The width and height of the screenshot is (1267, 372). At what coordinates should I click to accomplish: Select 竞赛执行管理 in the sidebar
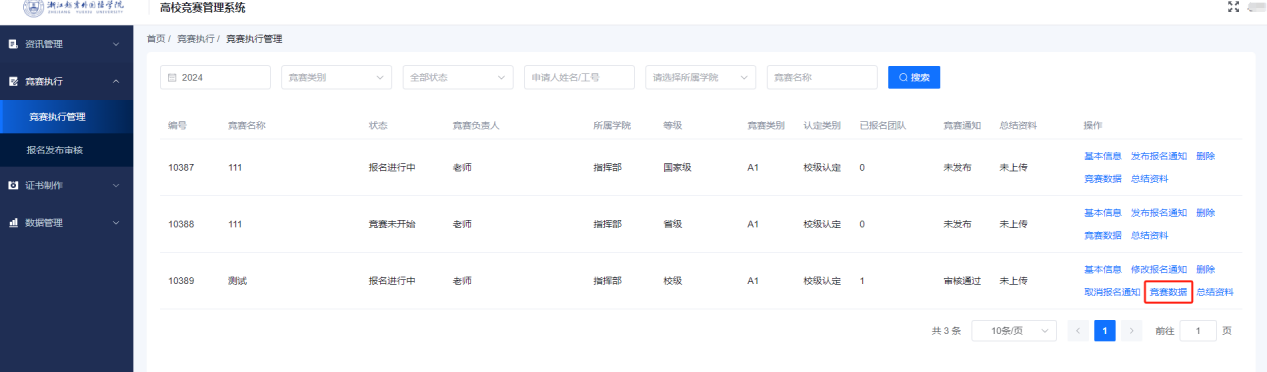66,117
